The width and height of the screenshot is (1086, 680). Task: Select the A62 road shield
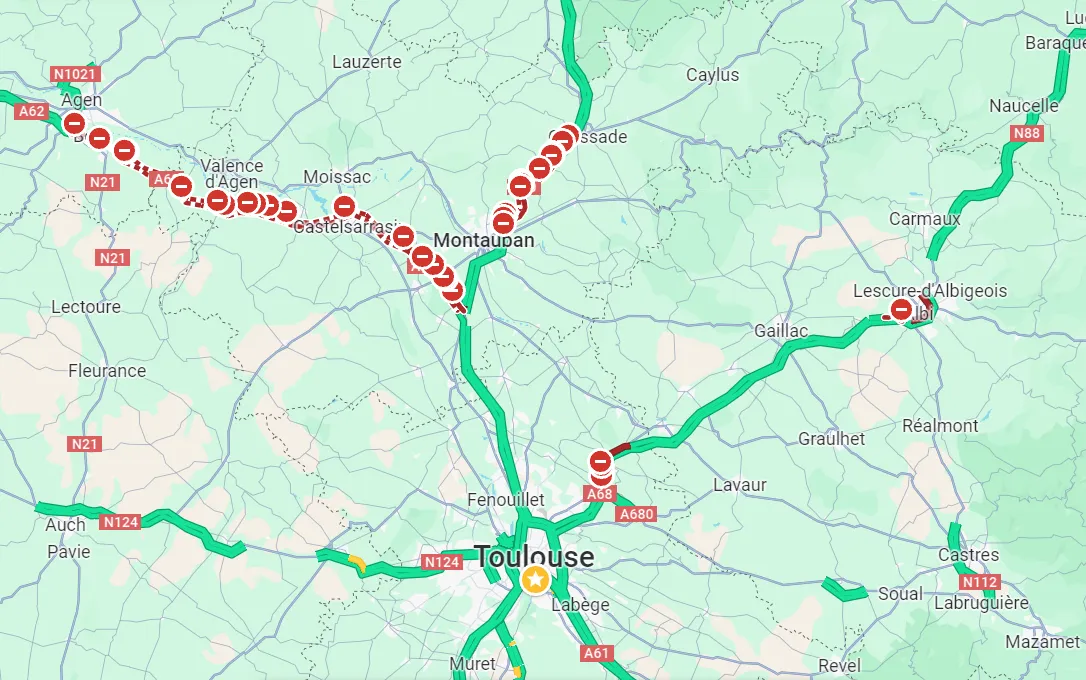(32, 111)
